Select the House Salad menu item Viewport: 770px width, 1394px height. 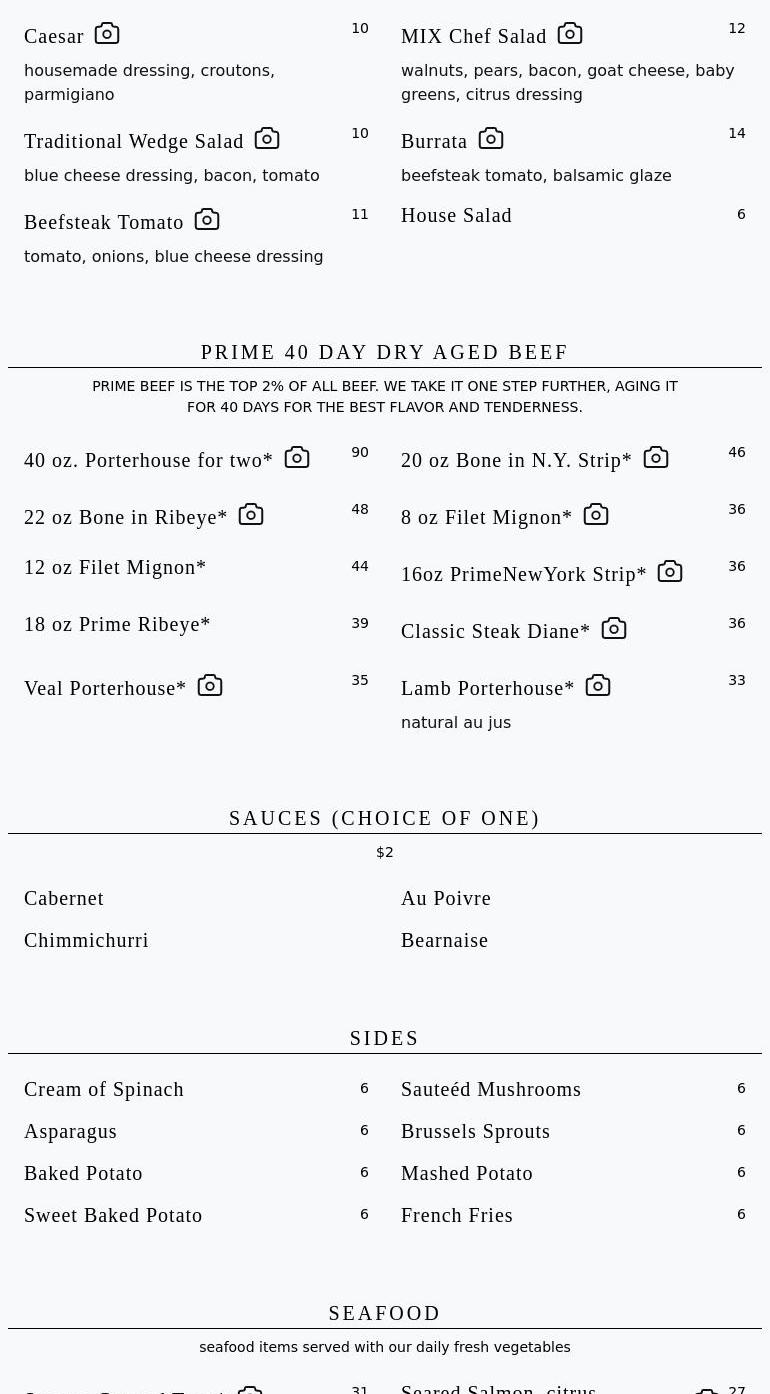point(456,216)
